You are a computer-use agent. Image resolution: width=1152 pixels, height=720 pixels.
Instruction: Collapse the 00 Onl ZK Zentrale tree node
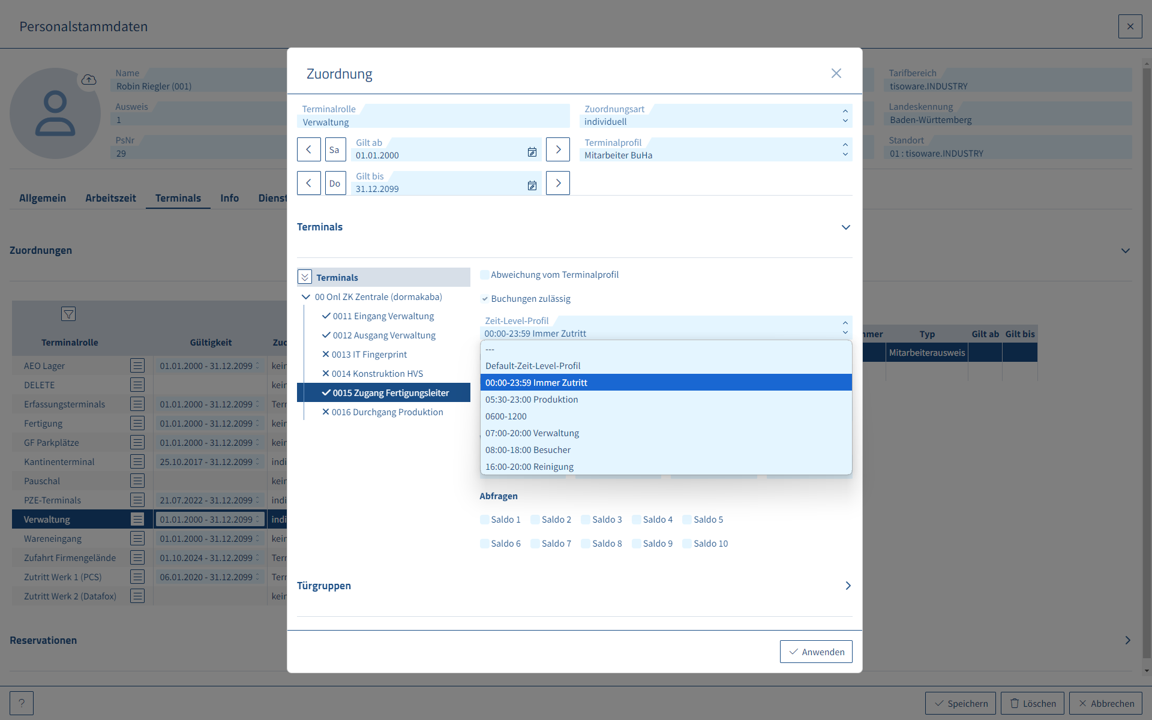pos(306,297)
